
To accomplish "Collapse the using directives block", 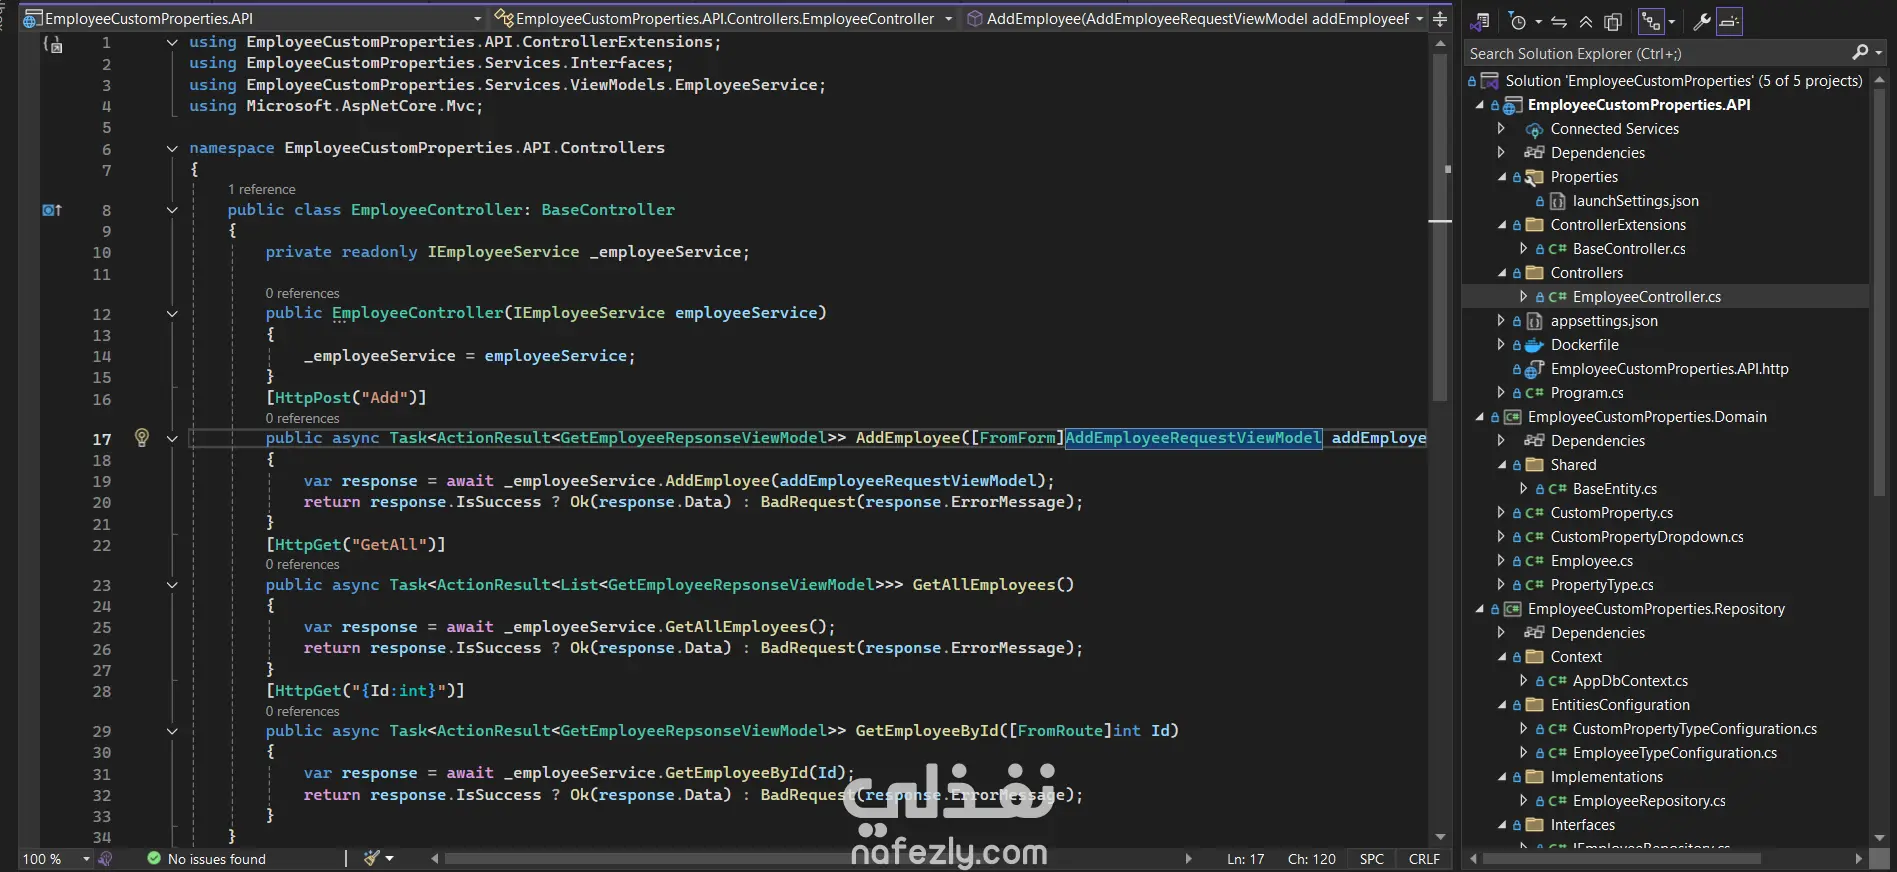I will 172,42.
